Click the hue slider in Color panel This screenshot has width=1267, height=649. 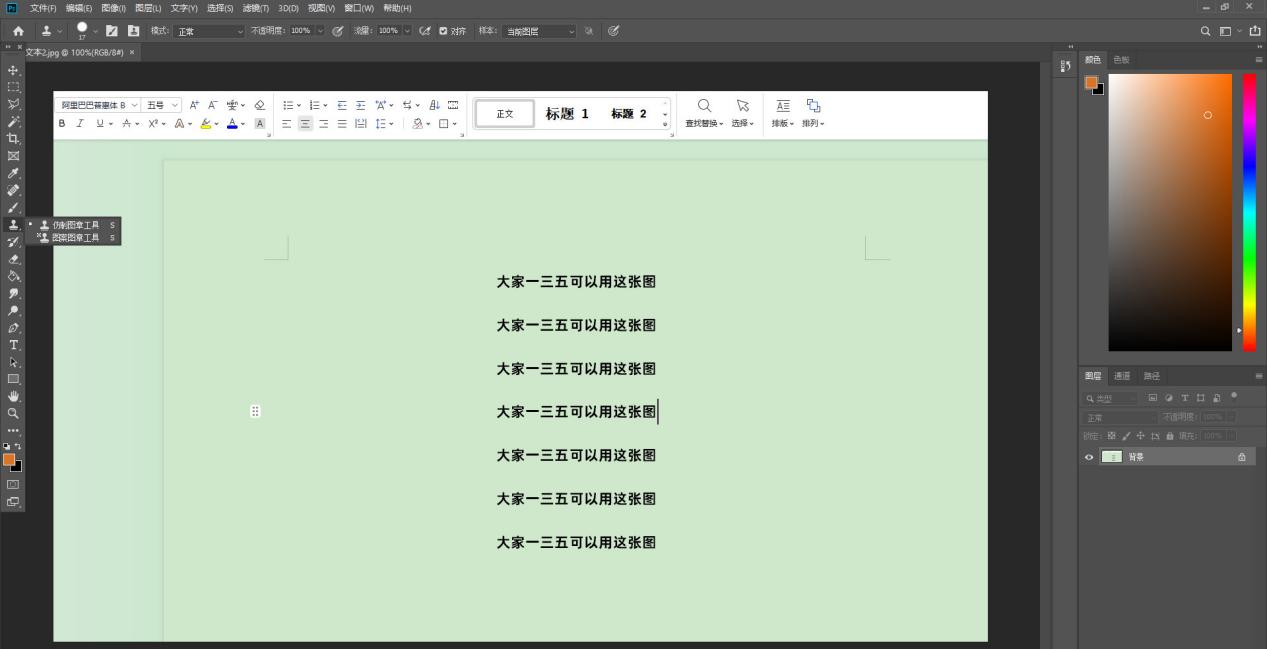1249,212
